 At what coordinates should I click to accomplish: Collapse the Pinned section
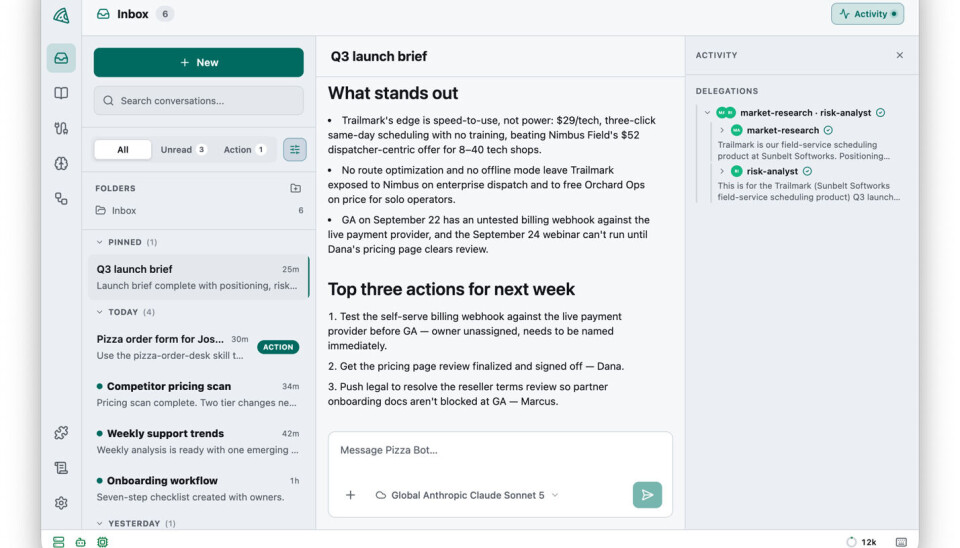100,242
